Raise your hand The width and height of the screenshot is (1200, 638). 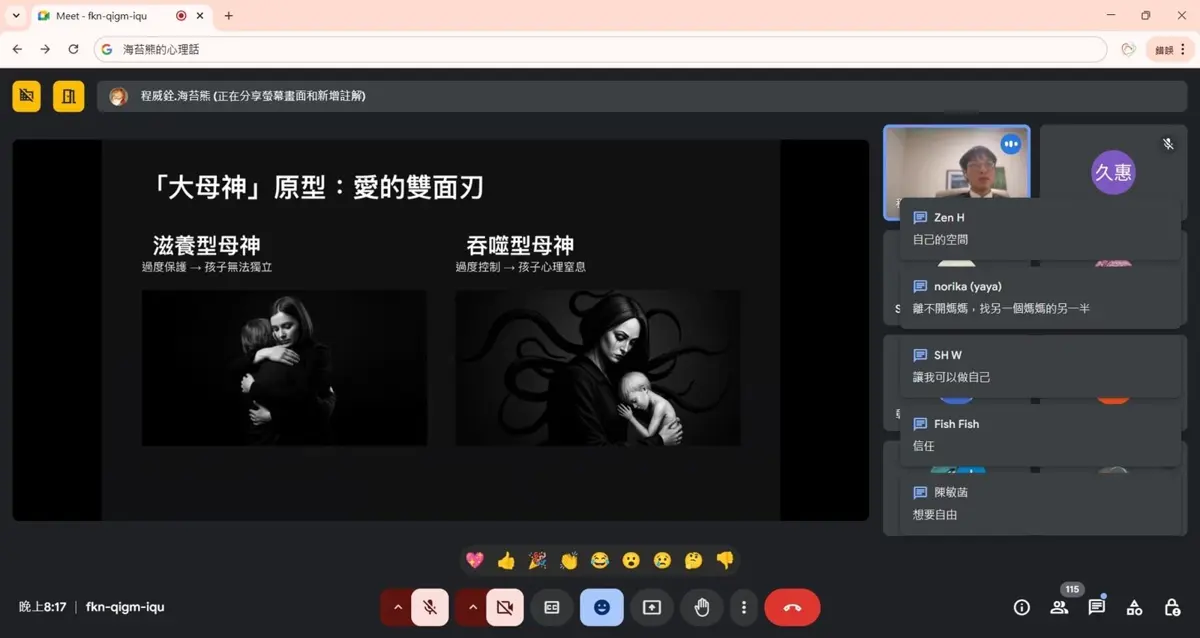click(x=702, y=607)
